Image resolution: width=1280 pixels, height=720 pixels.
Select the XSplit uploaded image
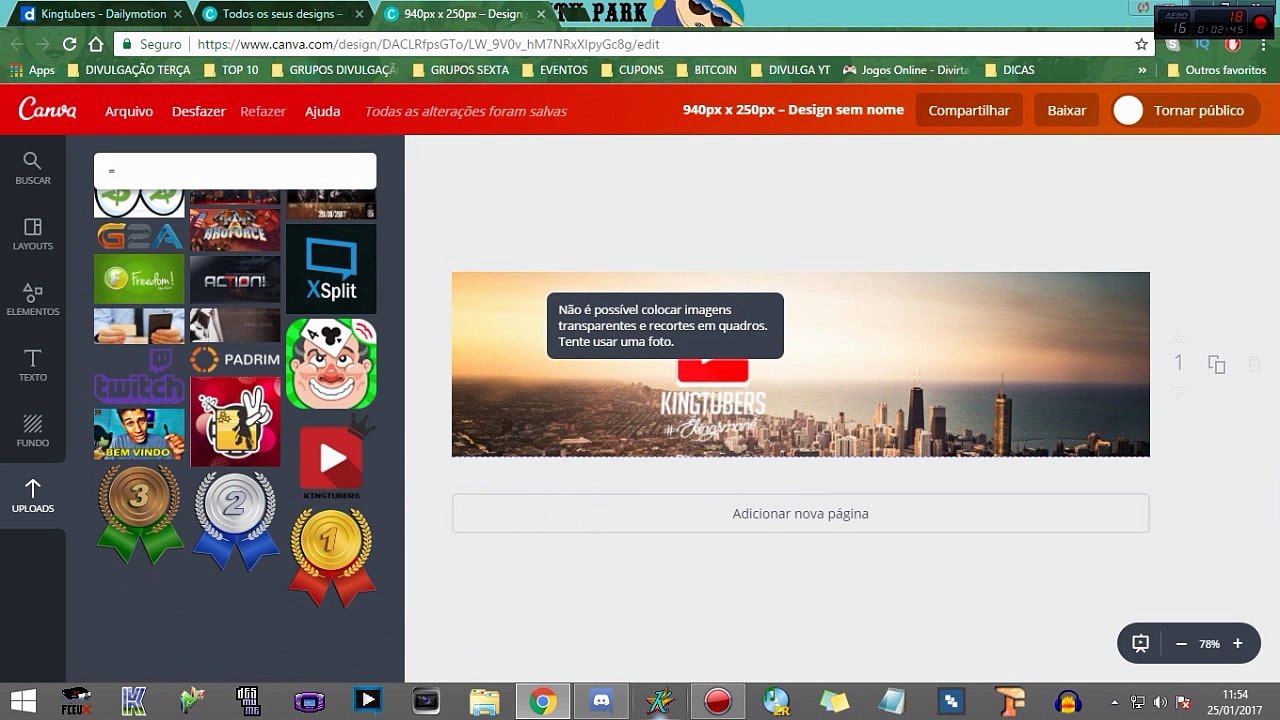tap(331, 269)
